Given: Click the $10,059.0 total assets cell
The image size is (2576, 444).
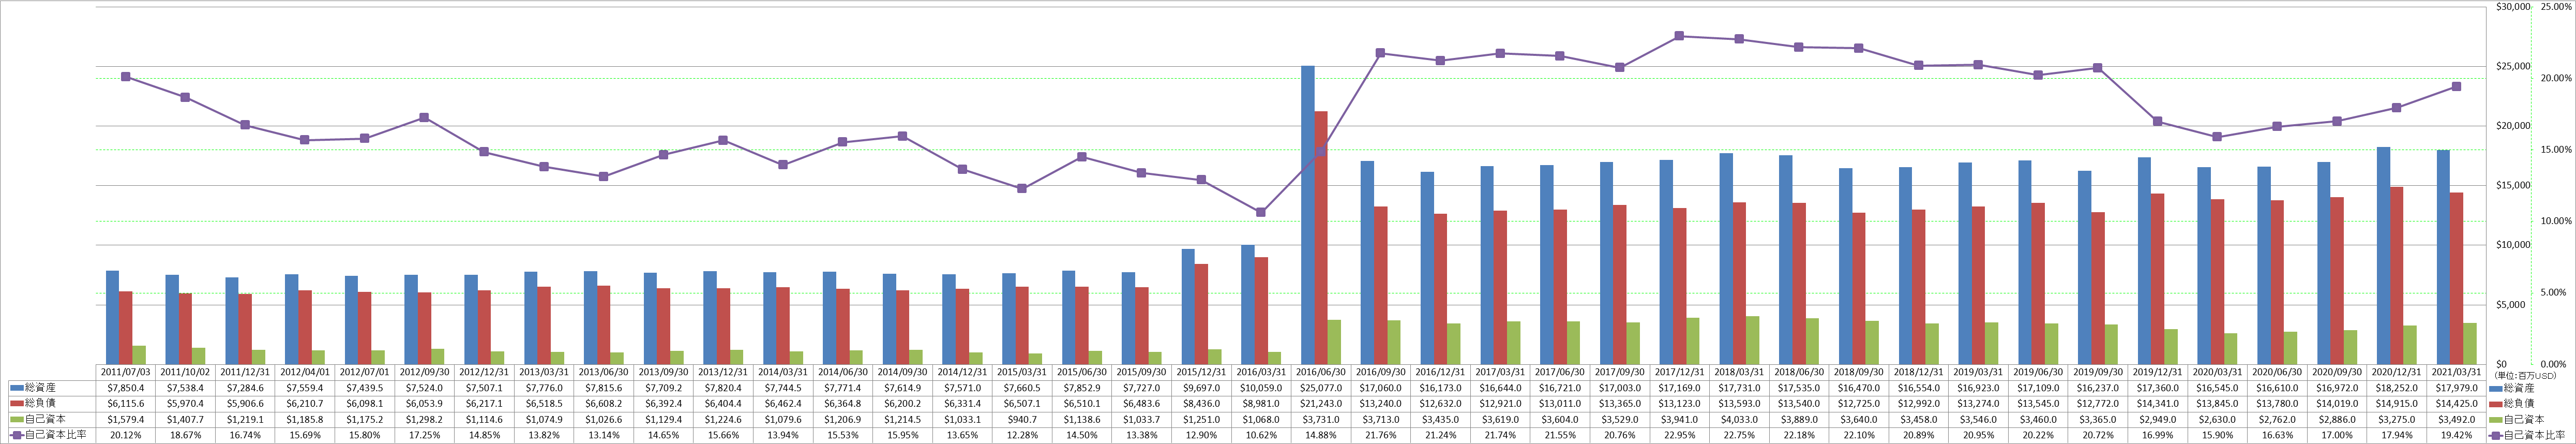Looking at the screenshot, I should click(x=1262, y=387).
